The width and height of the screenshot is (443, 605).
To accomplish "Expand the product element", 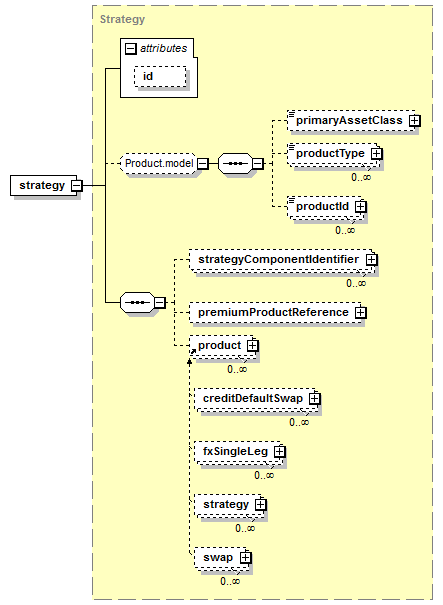I will (x=252, y=345).
